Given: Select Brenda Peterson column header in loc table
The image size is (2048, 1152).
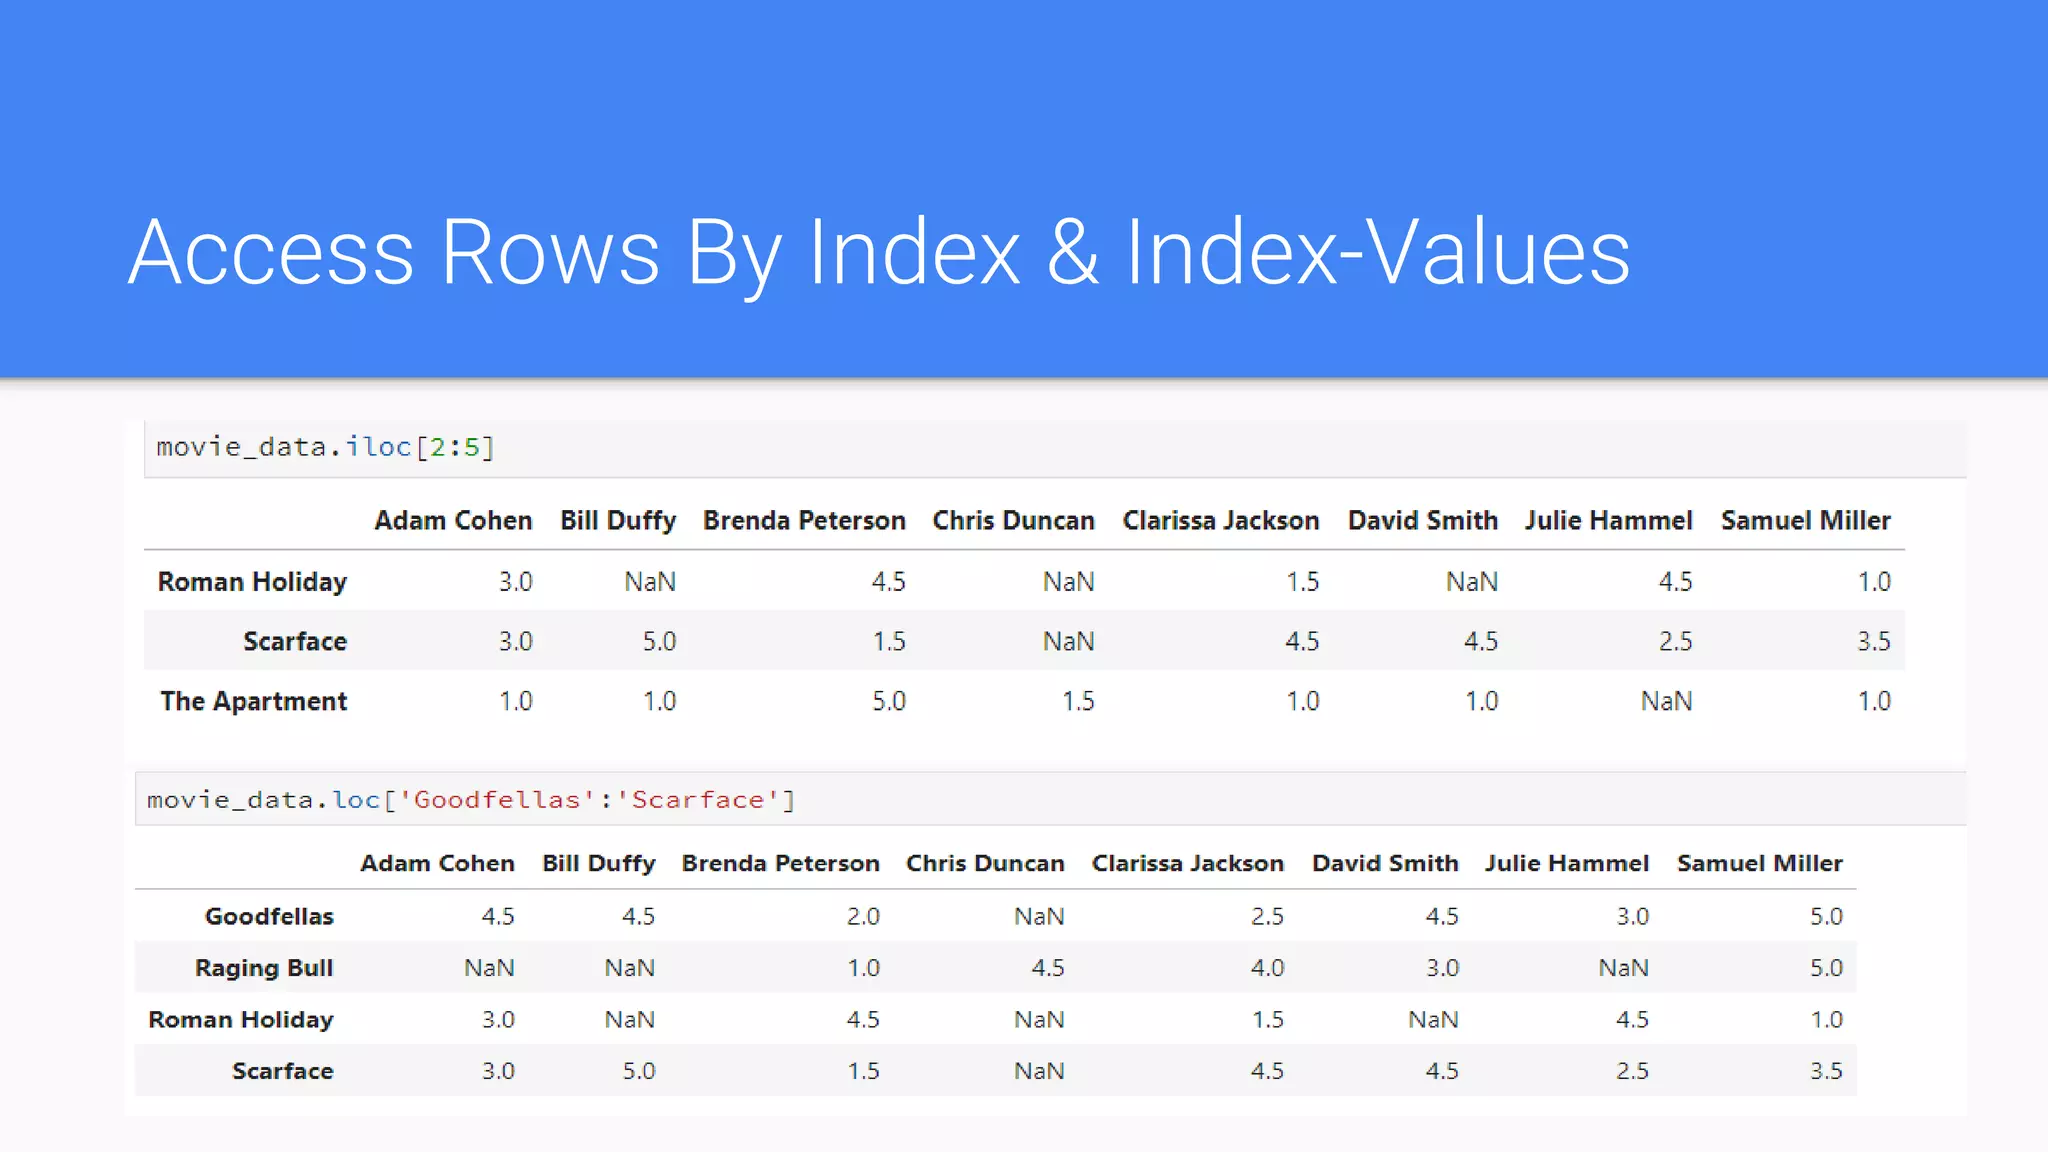Looking at the screenshot, I should tap(781, 864).
